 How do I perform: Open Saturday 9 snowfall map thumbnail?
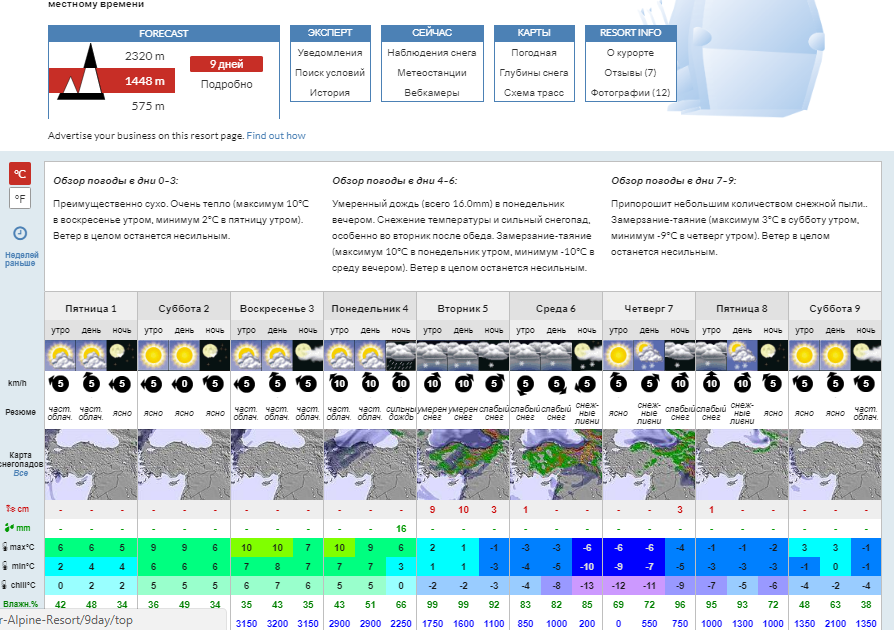[835, 465]
